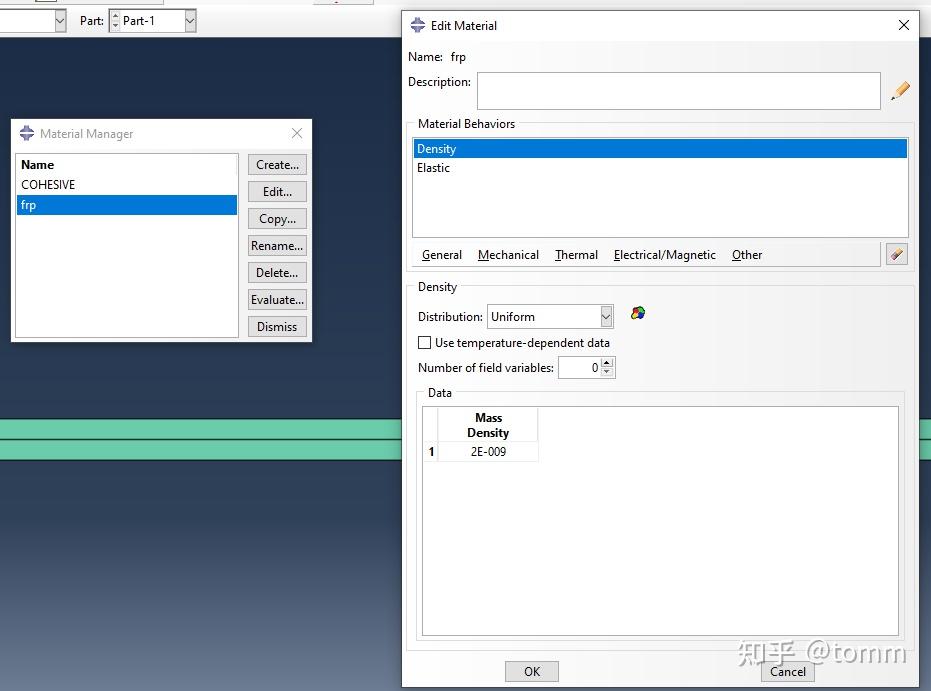Click the up arrow on field variables stepper
This screenshot has width=931, height=691.
pos(607,363)
